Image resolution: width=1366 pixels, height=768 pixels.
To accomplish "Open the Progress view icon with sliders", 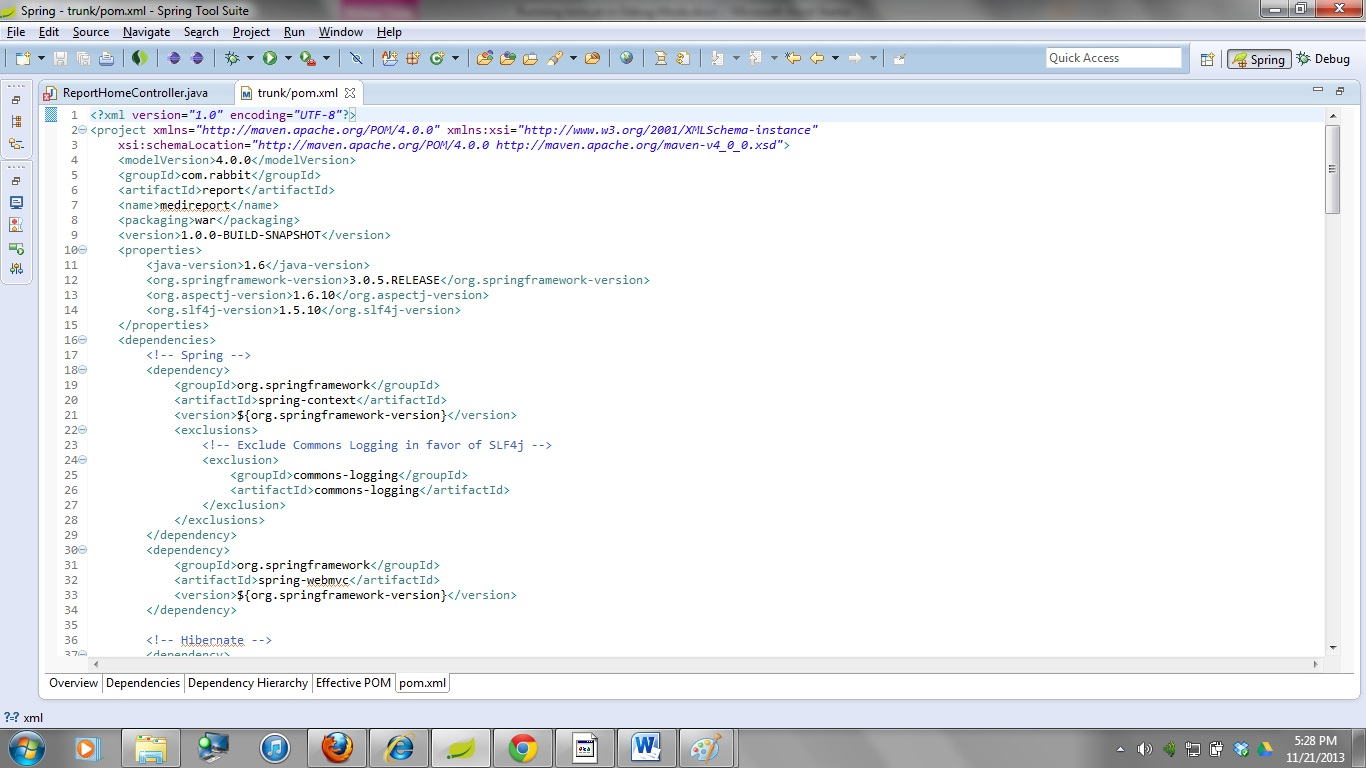I will [x=16, y=269].
